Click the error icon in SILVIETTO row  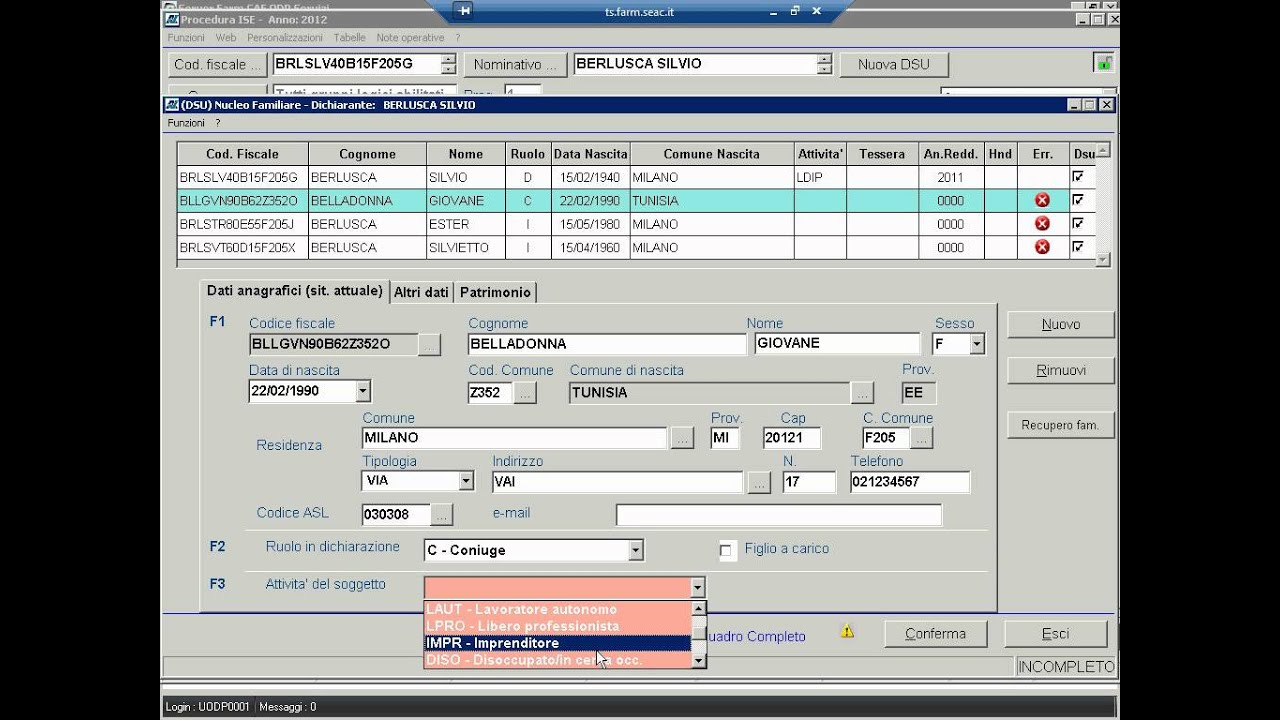coord(1042,247)
